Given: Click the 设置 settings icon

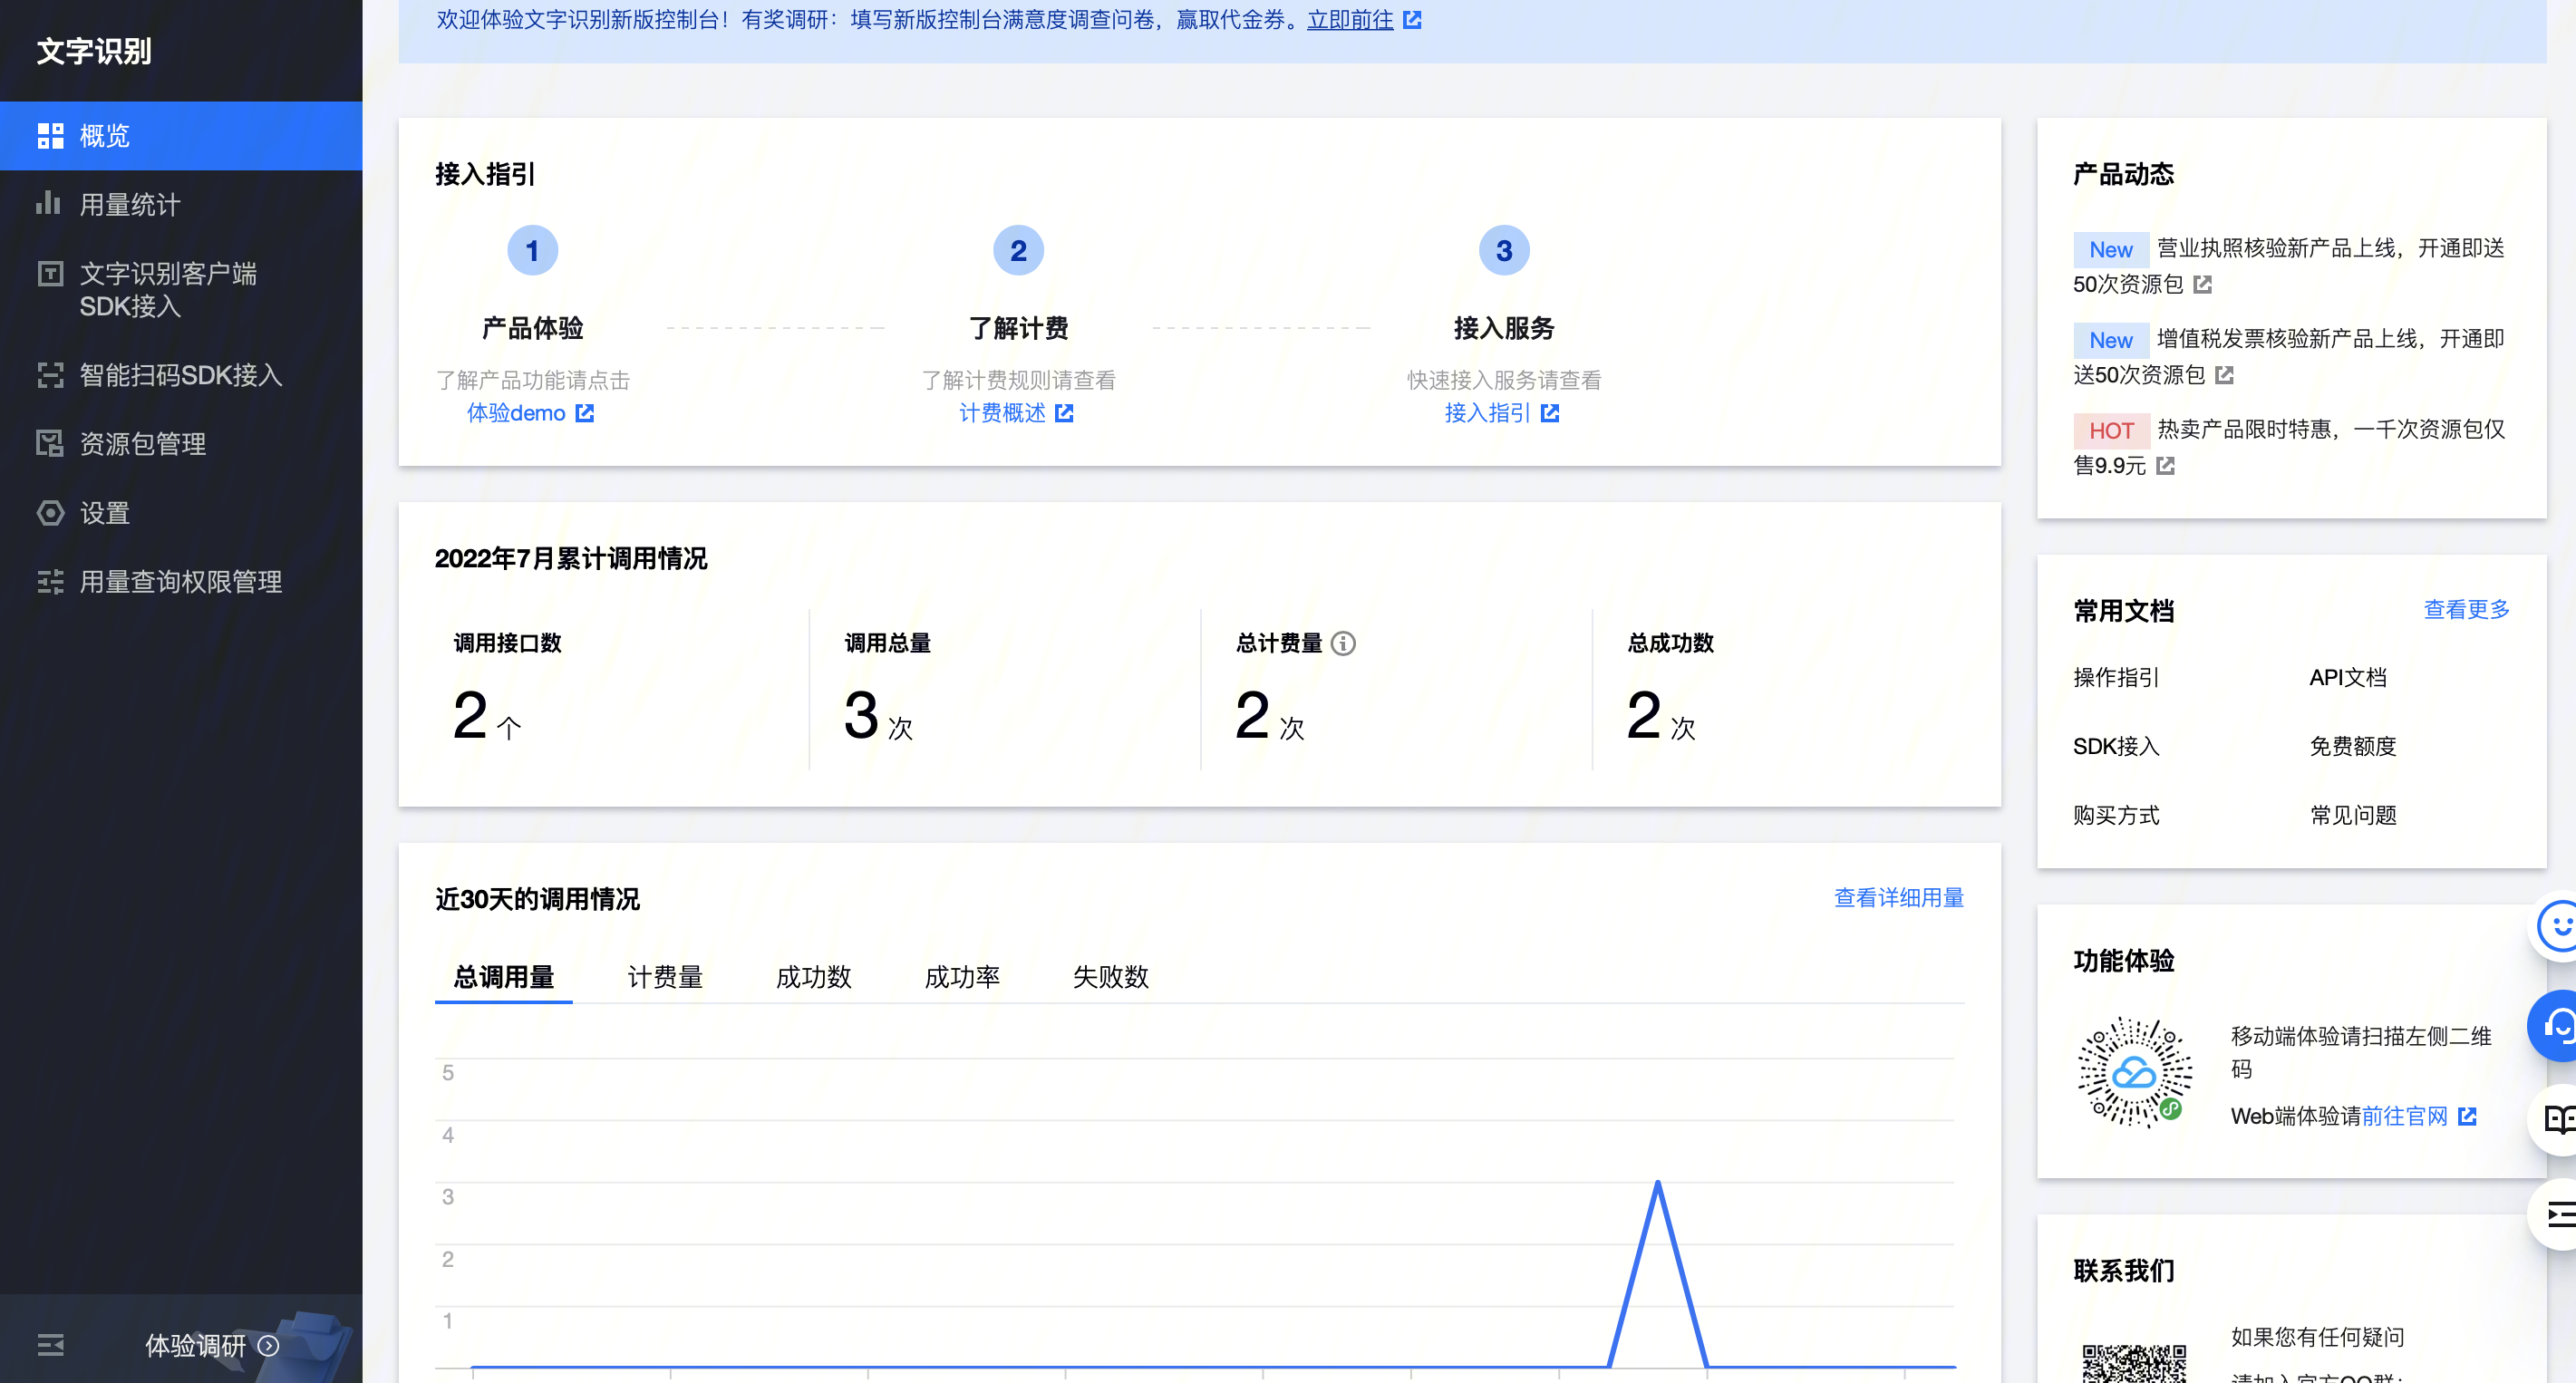Looking at the screenshot, I should 50,513.
